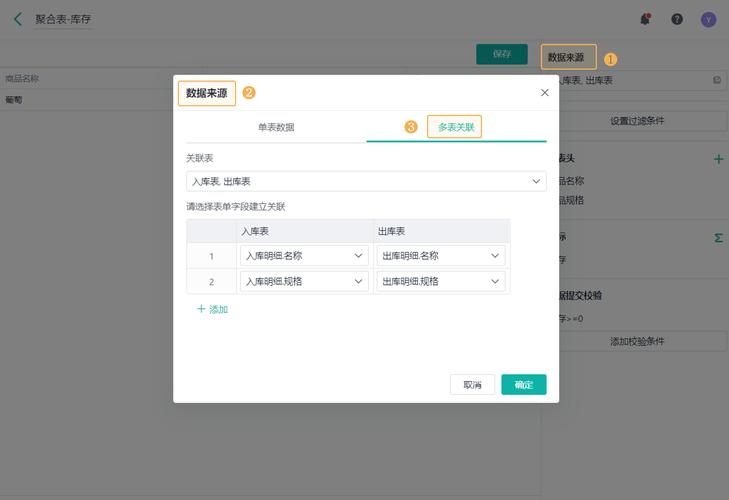
Task: Click row number 2 cell
Action: click(x=212, y=282)
